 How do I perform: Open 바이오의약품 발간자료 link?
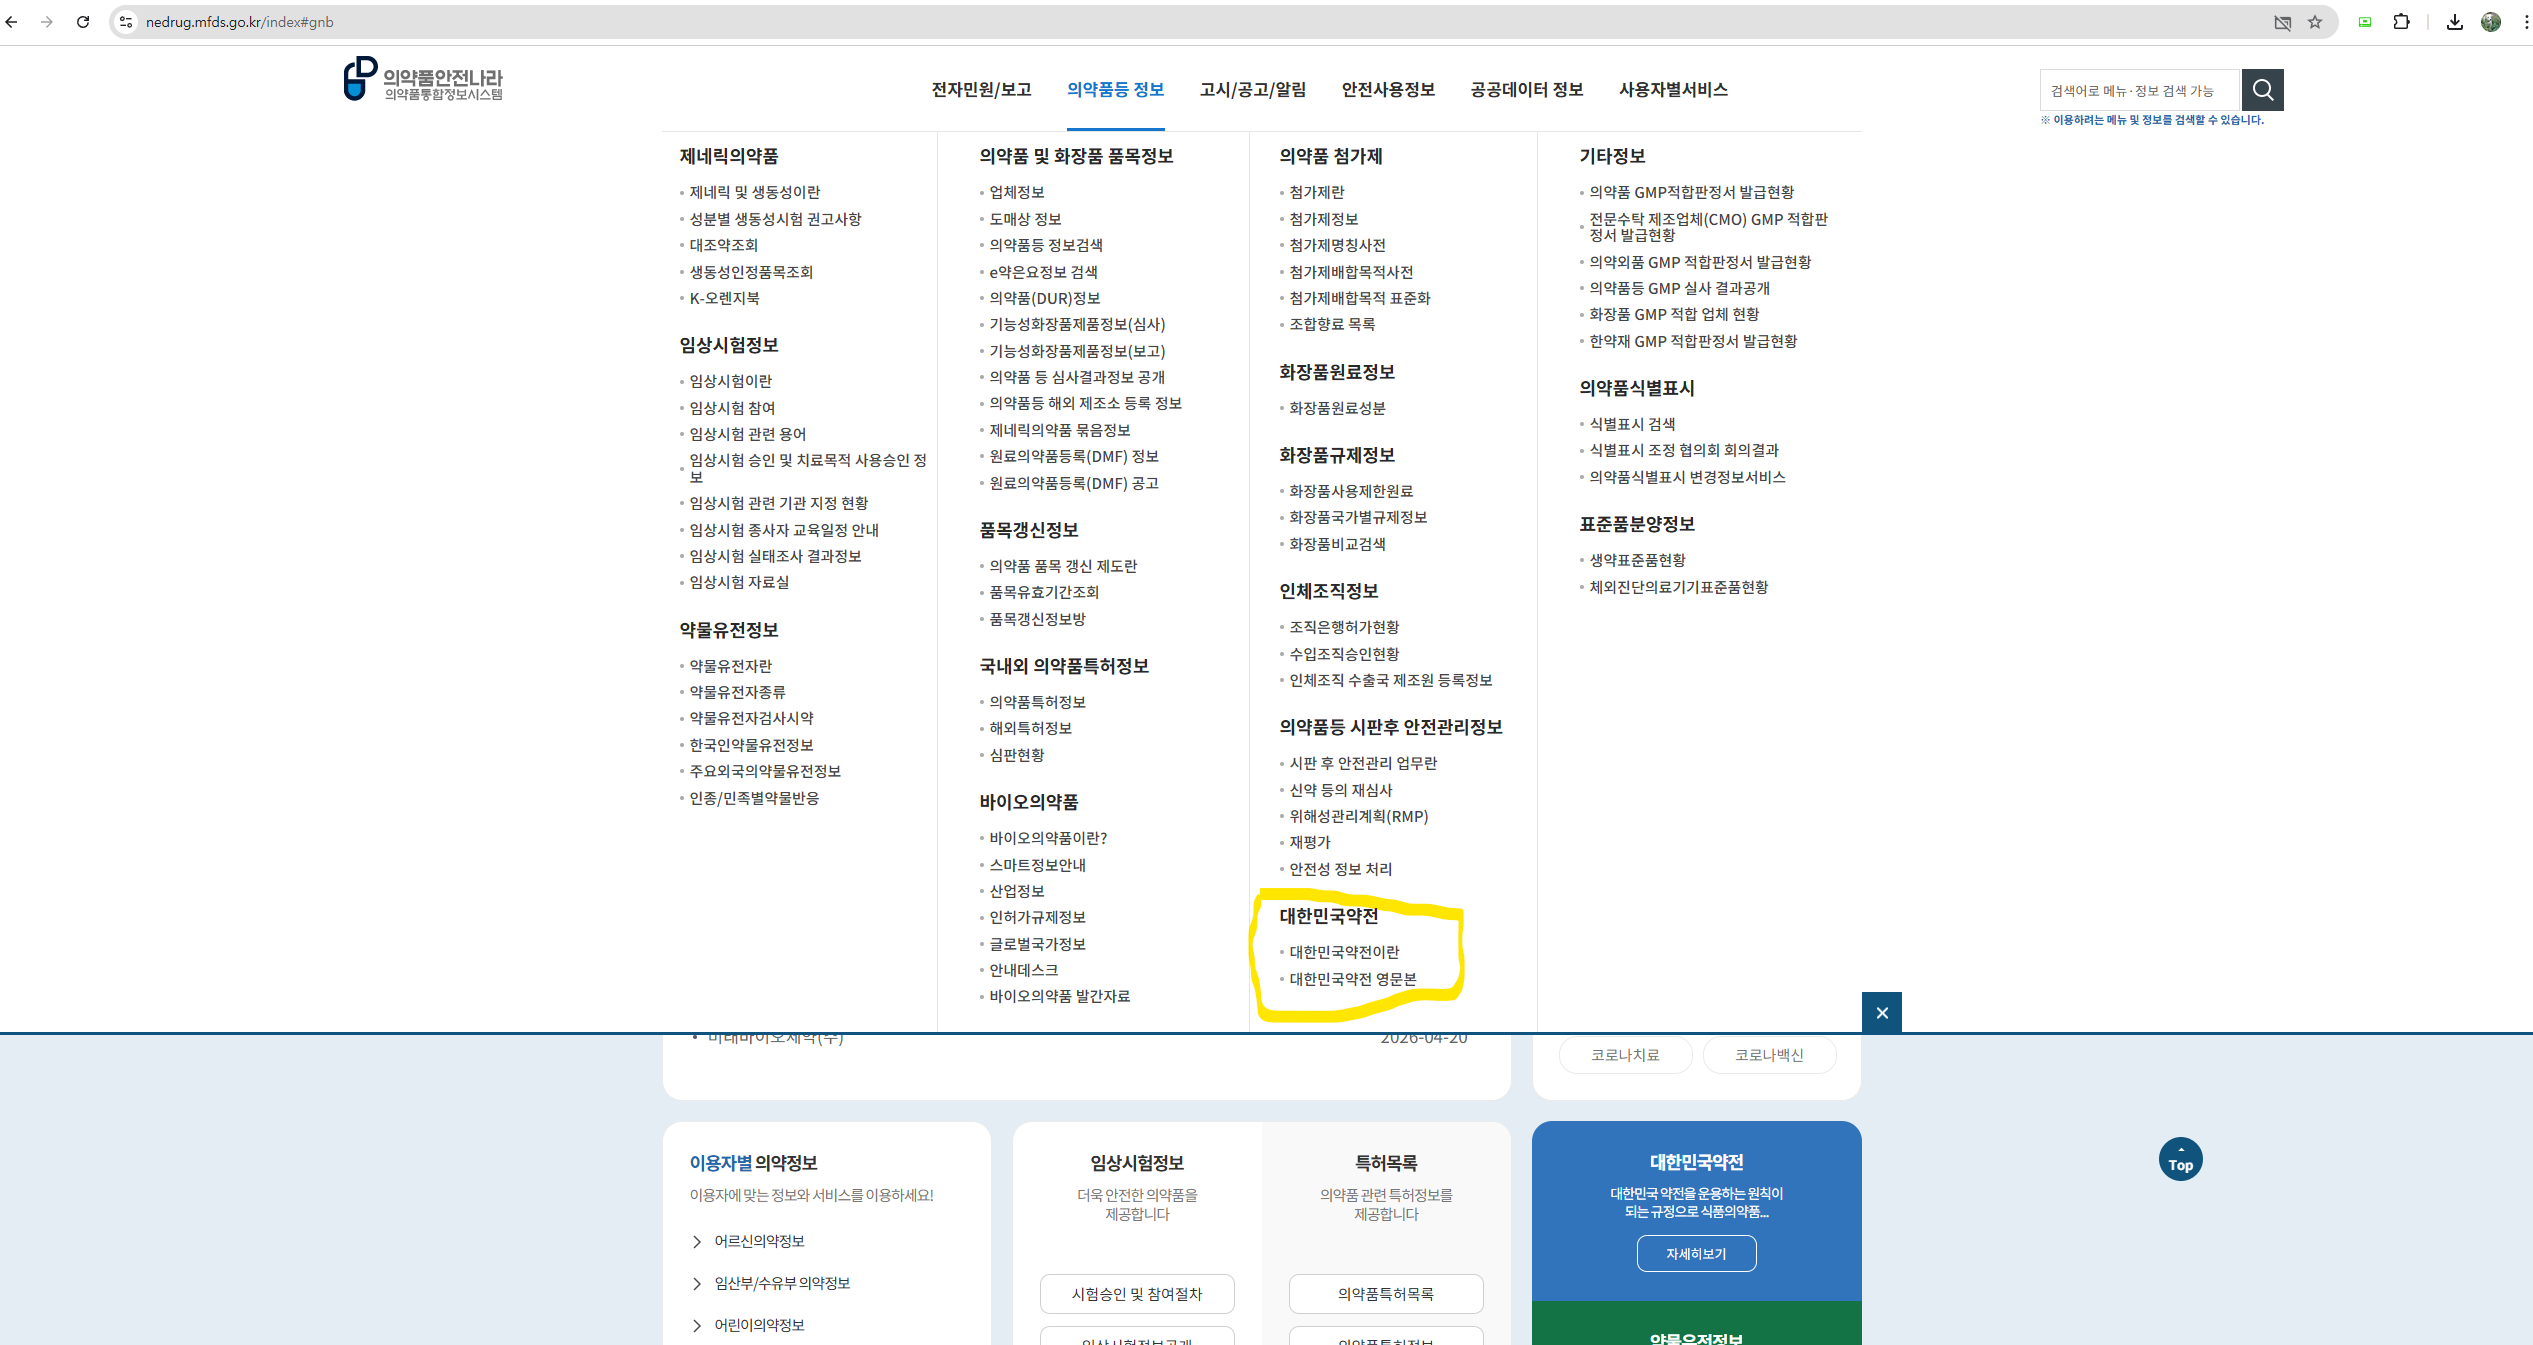[1059, 996]
